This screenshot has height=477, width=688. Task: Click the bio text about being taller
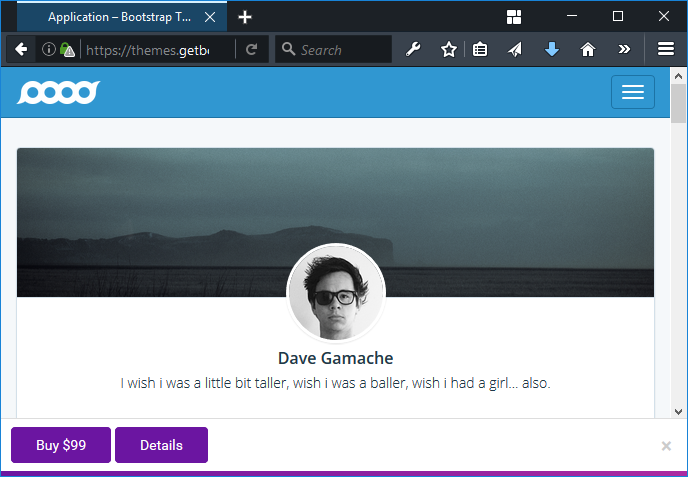pos(335,383)
